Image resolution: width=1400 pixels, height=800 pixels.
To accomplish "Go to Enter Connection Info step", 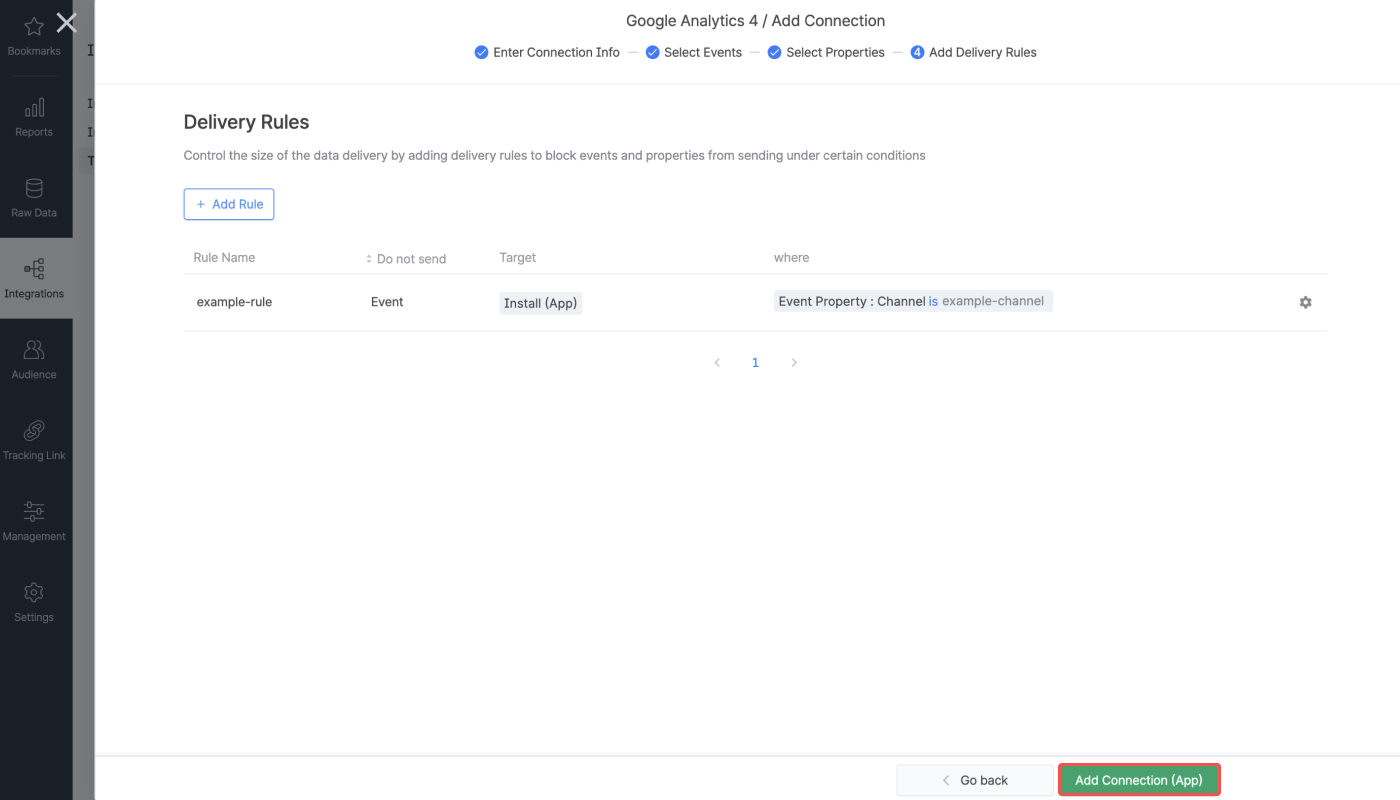I will (x=547, y=52).
